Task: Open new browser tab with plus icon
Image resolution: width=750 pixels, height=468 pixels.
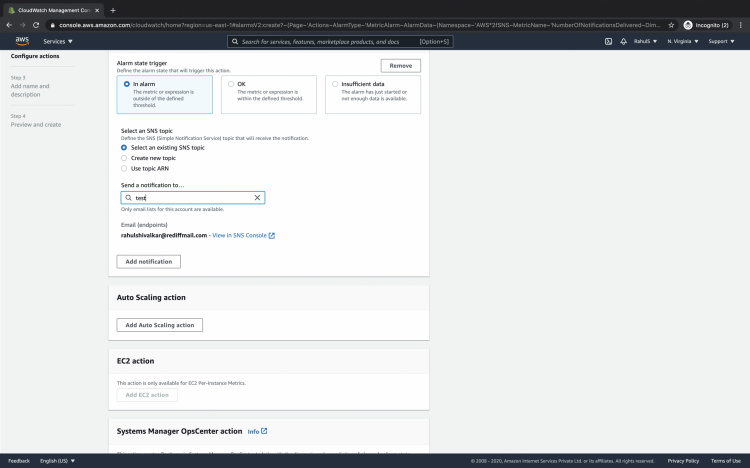Action: pyautogui.click(x=112, y=9)
